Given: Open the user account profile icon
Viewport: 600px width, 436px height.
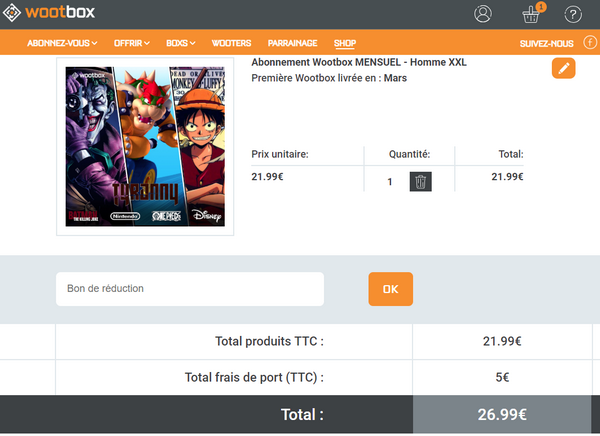Looking at the screenshot, I should click(x=483, y=14).
